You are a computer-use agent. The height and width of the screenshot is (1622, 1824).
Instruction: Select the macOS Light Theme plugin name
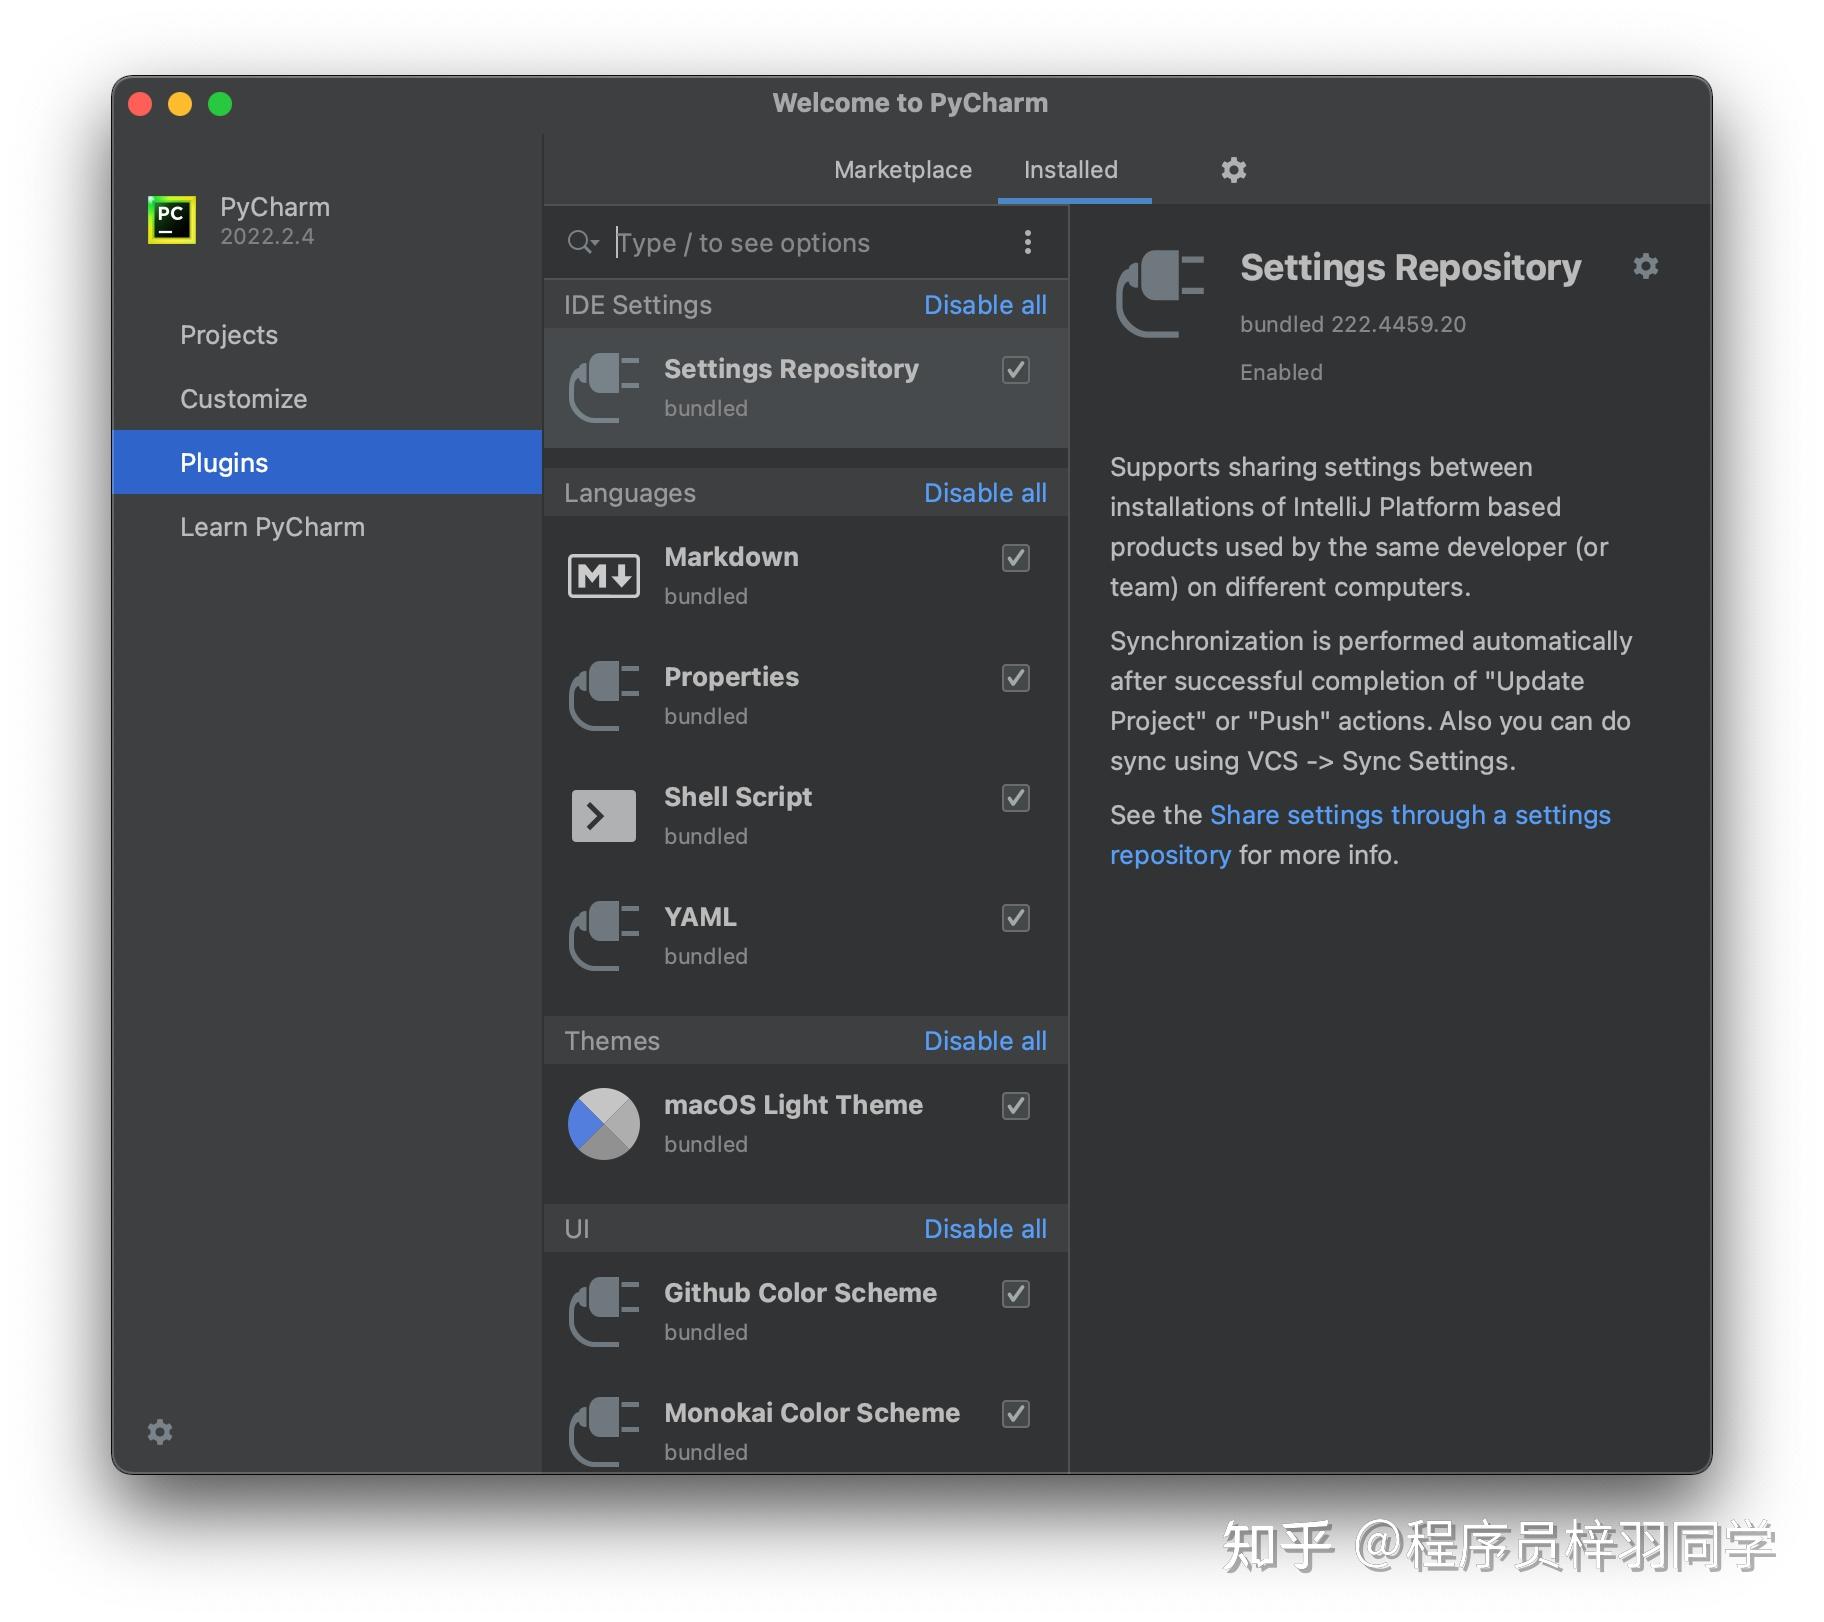coord(793,1105)
